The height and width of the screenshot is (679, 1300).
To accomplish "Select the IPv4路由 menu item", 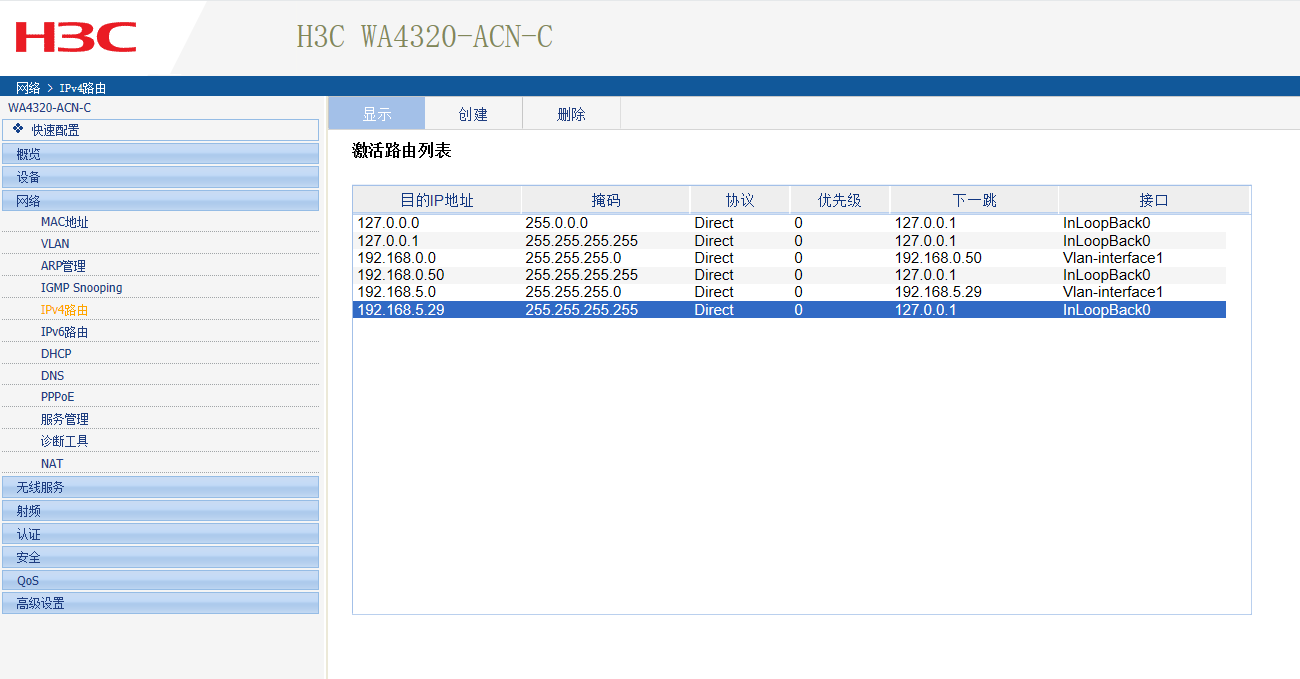I will [64, 310].
